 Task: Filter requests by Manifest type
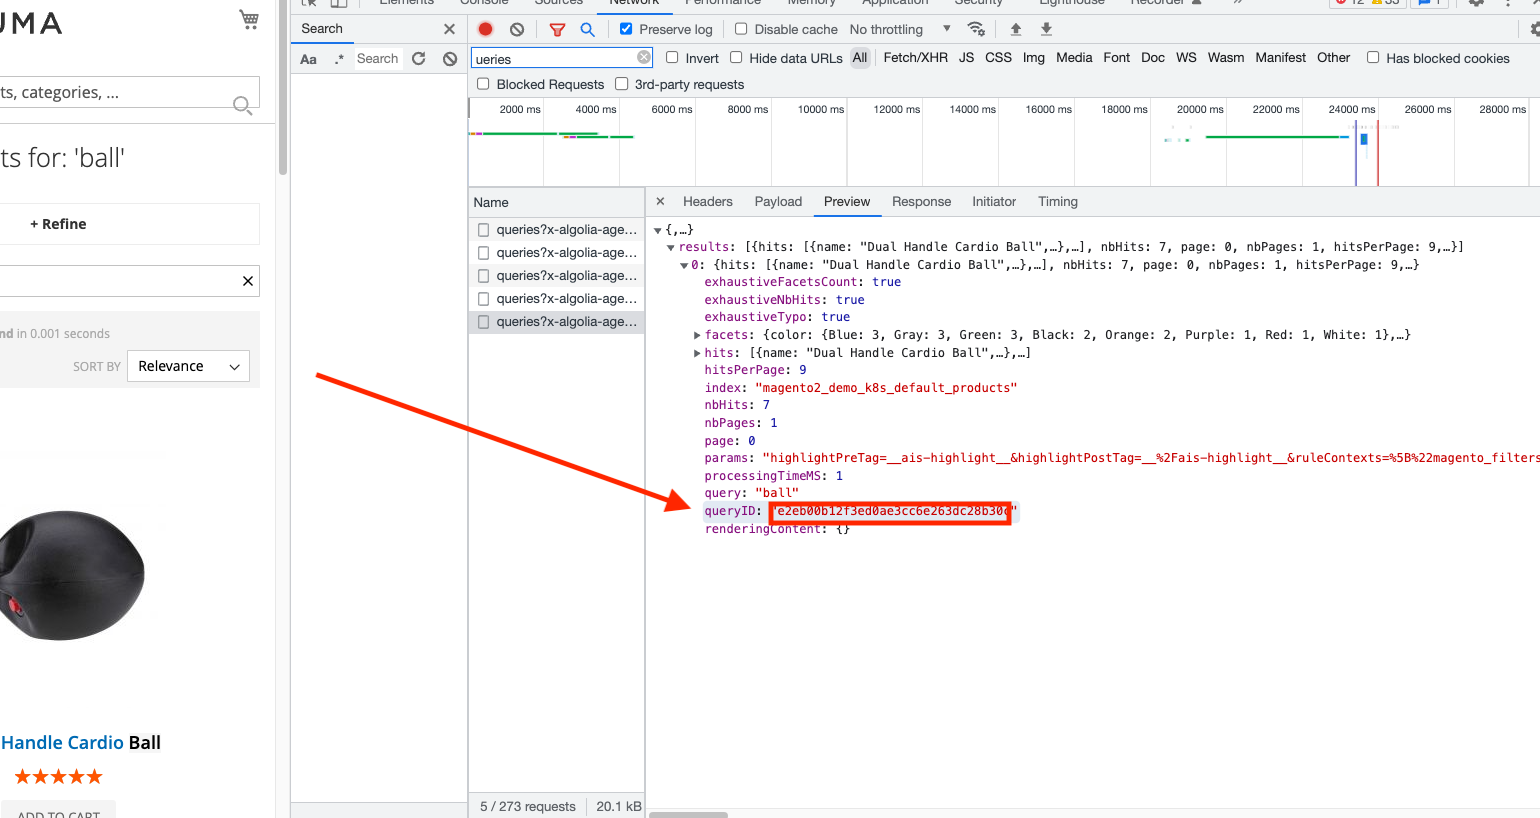tap(1281, 58)
